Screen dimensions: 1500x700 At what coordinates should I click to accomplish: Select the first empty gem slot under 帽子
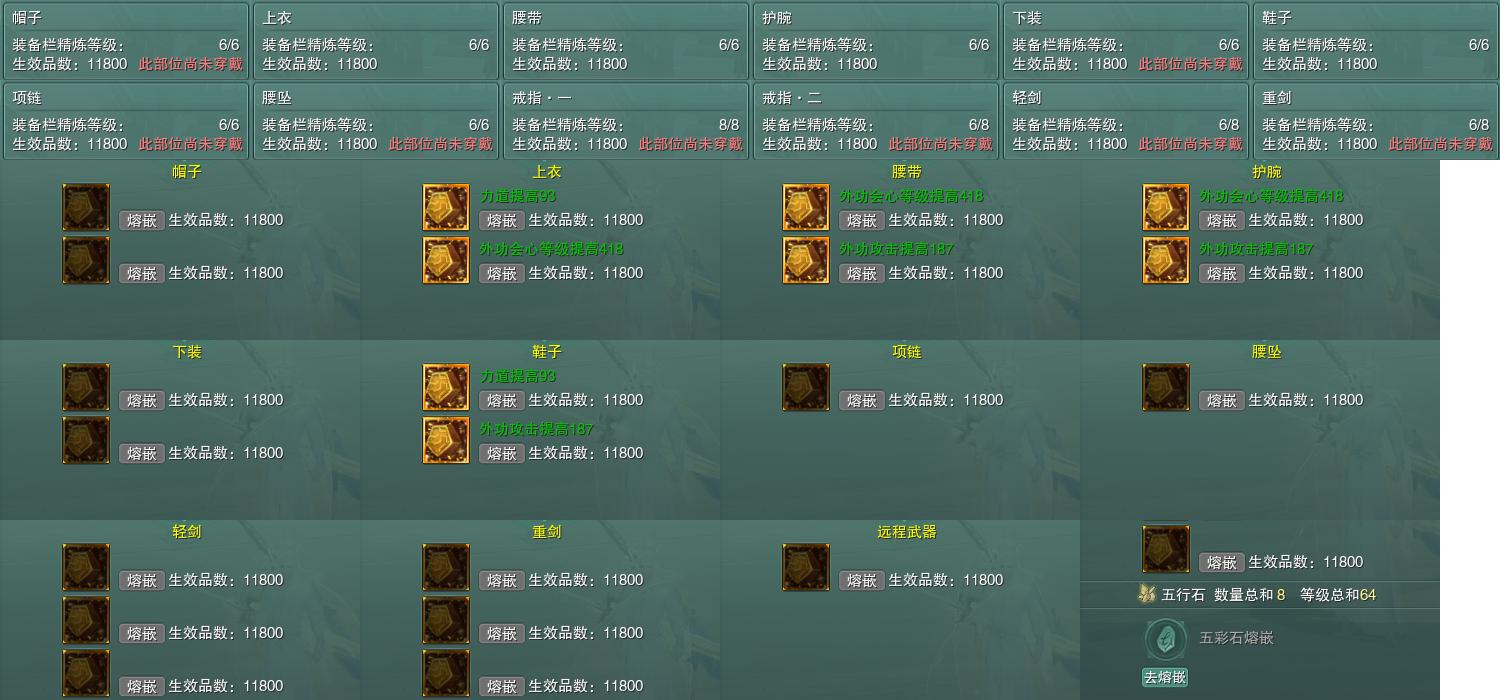86,207
